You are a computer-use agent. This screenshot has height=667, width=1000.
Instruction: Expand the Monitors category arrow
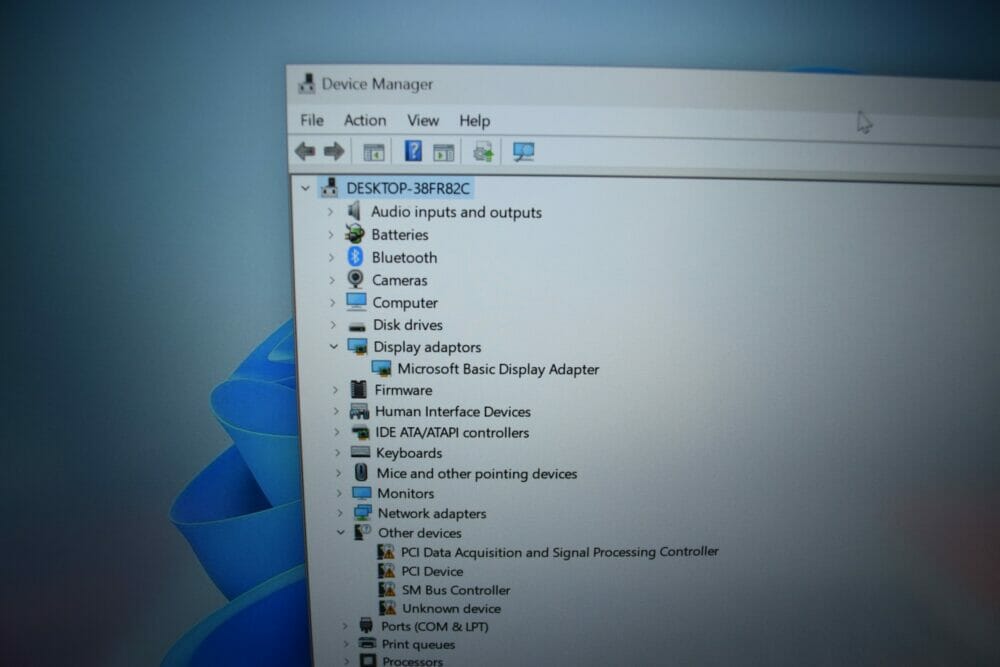pos(339,493)
